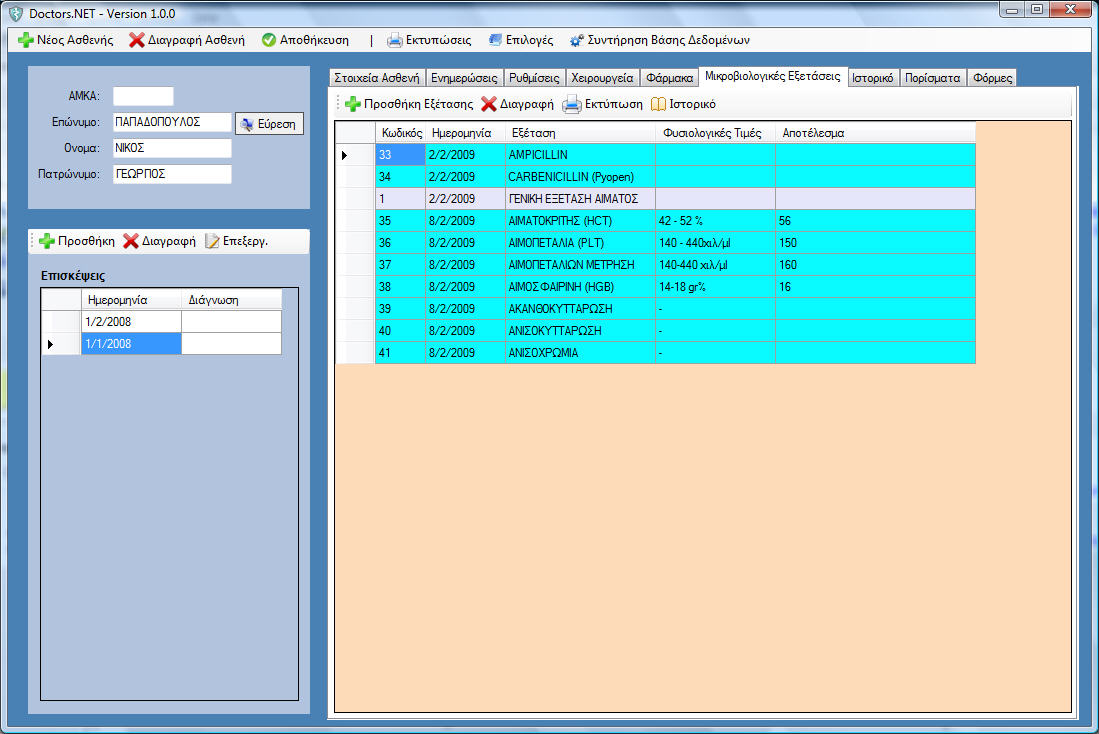The image size is (1099, 734).
Task: Select the ΑΙΜΟΠΕΤΑΛΙΑ (PLT) cell
Action: (580, 243)
